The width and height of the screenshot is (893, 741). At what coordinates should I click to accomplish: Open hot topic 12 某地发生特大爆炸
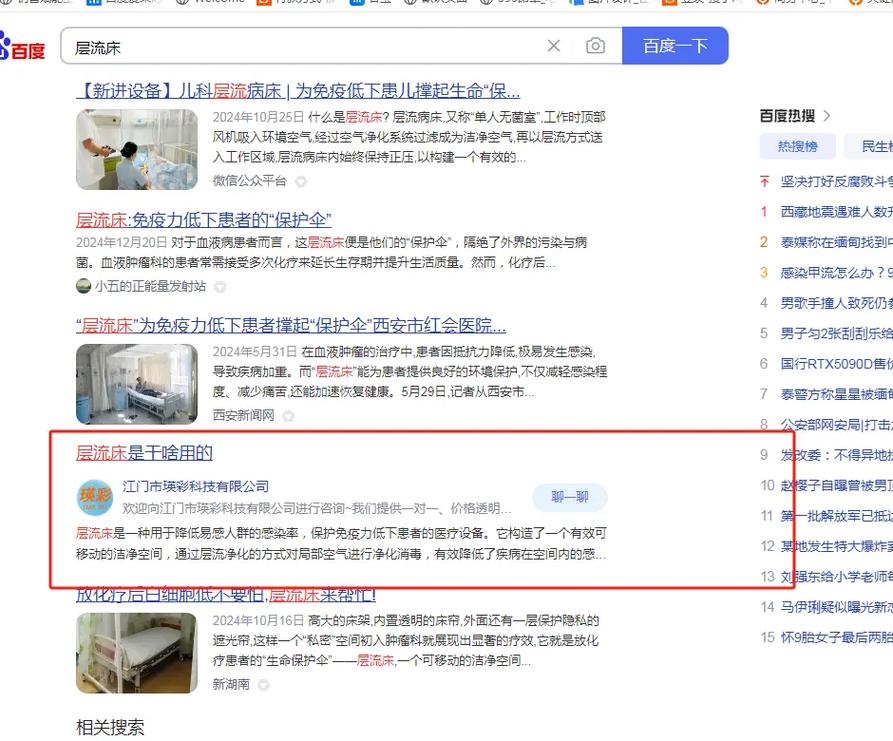coord(836,546)
